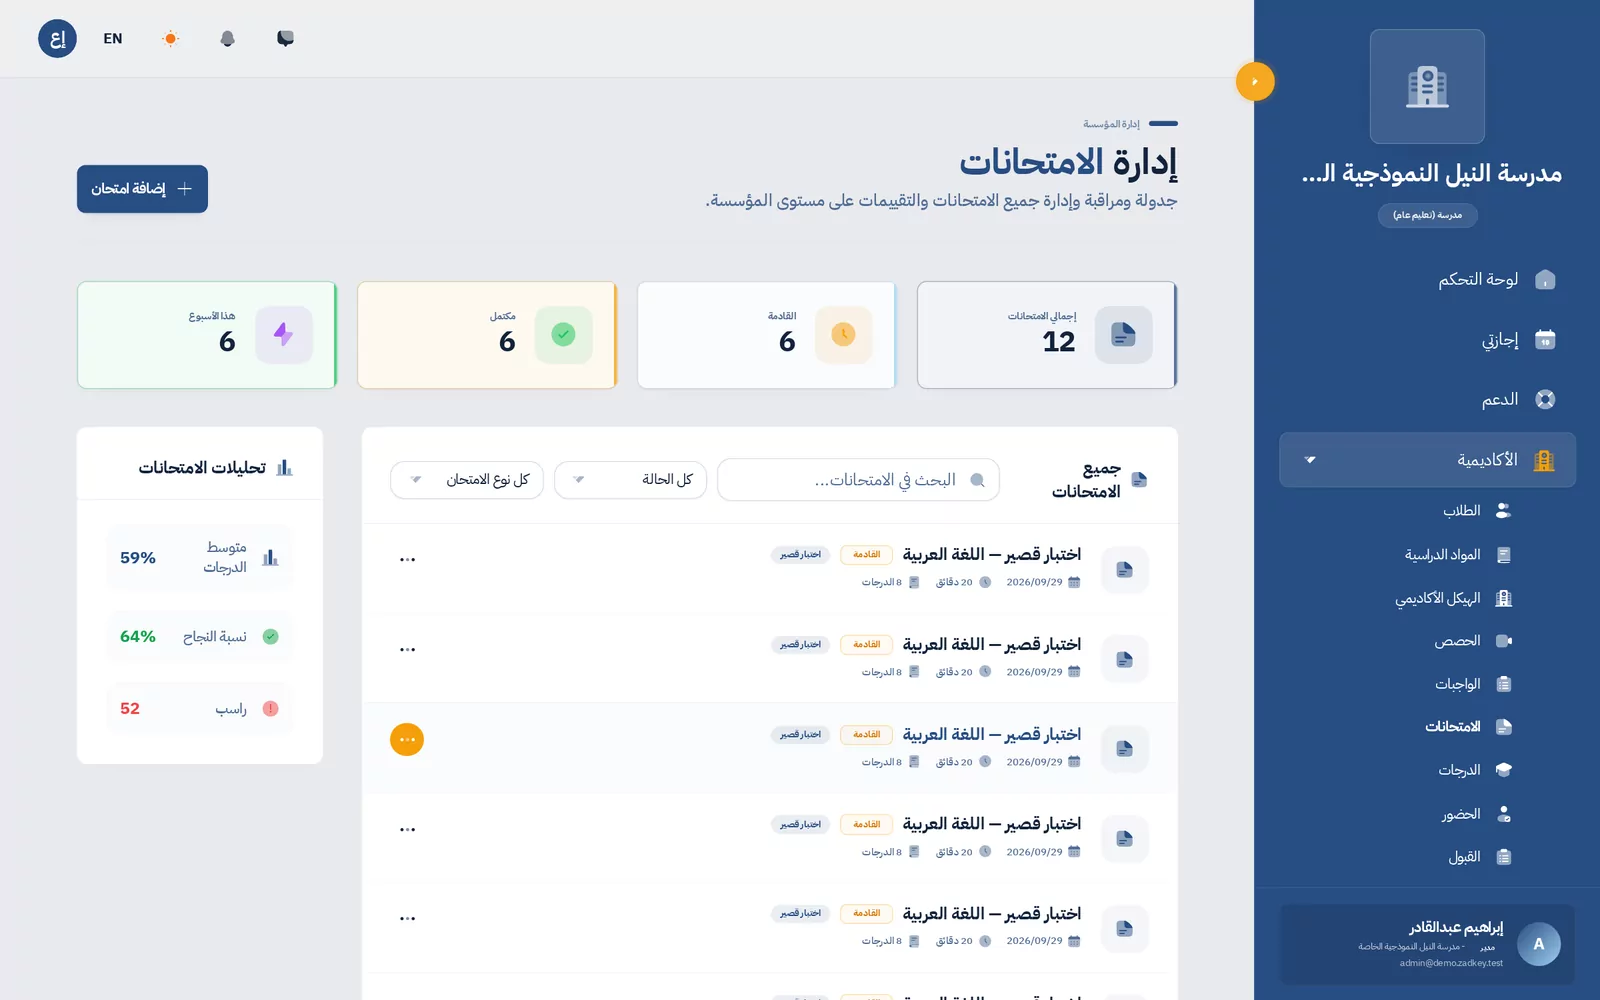Click the مكتمل green check icon
This screenshot has height=1000, width=1600.
[563, 335]
